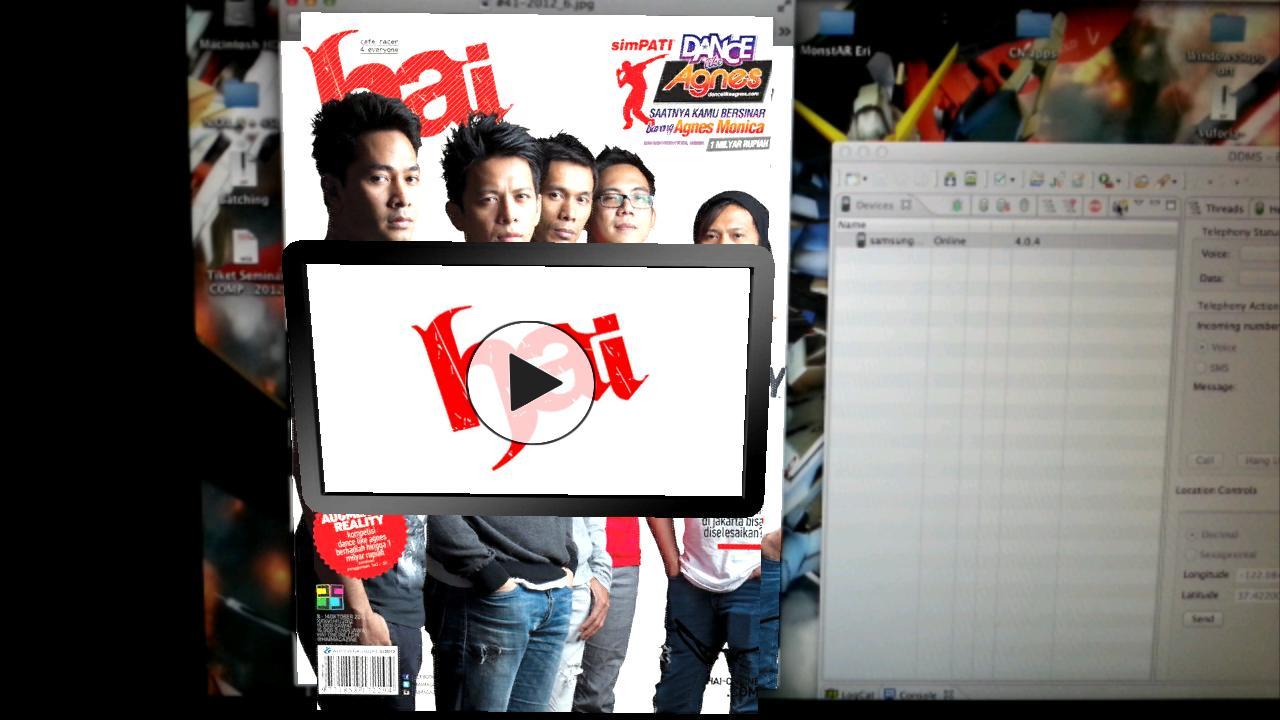Click the Longitude input field
This screenshot has height=720, width=1280.
point(1258,575)
